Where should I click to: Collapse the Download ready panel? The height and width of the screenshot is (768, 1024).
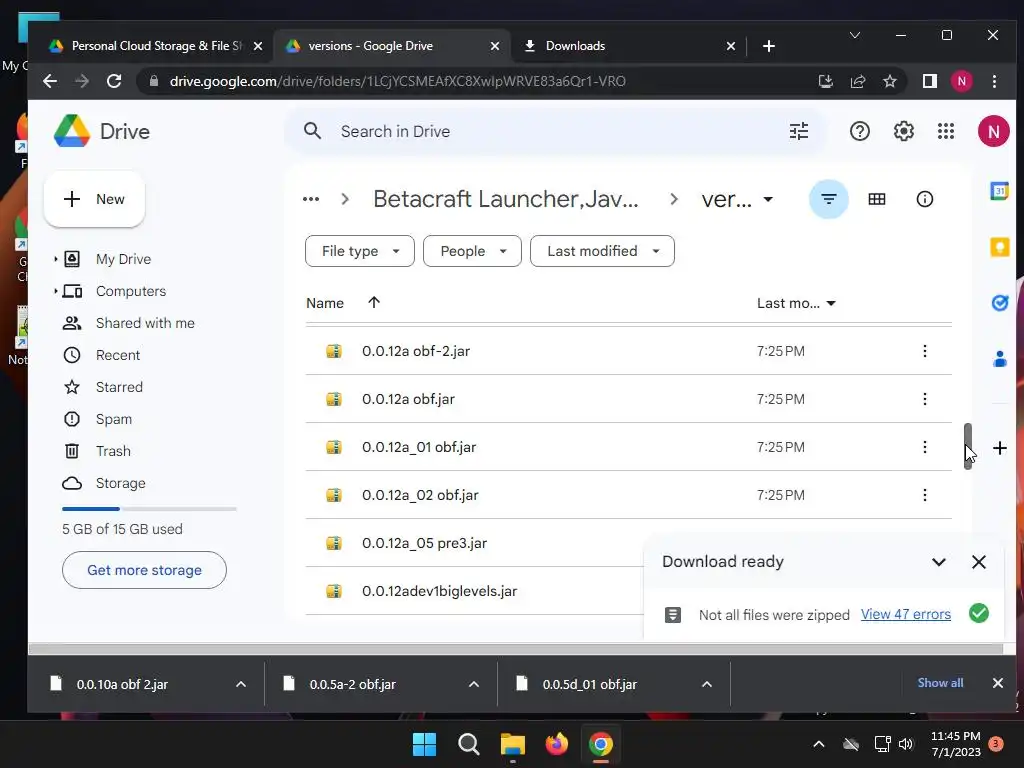coord(938,562)
